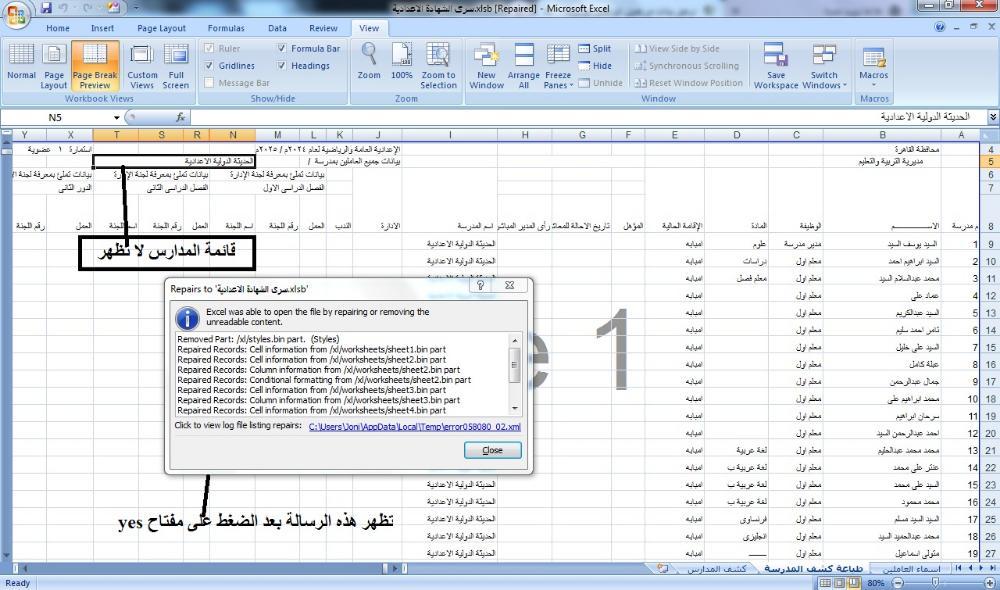This screenshot has height=590, width=1000.
Task: Select the طباعة كشف المدرسة sheet tab
Action: [814, 568]
